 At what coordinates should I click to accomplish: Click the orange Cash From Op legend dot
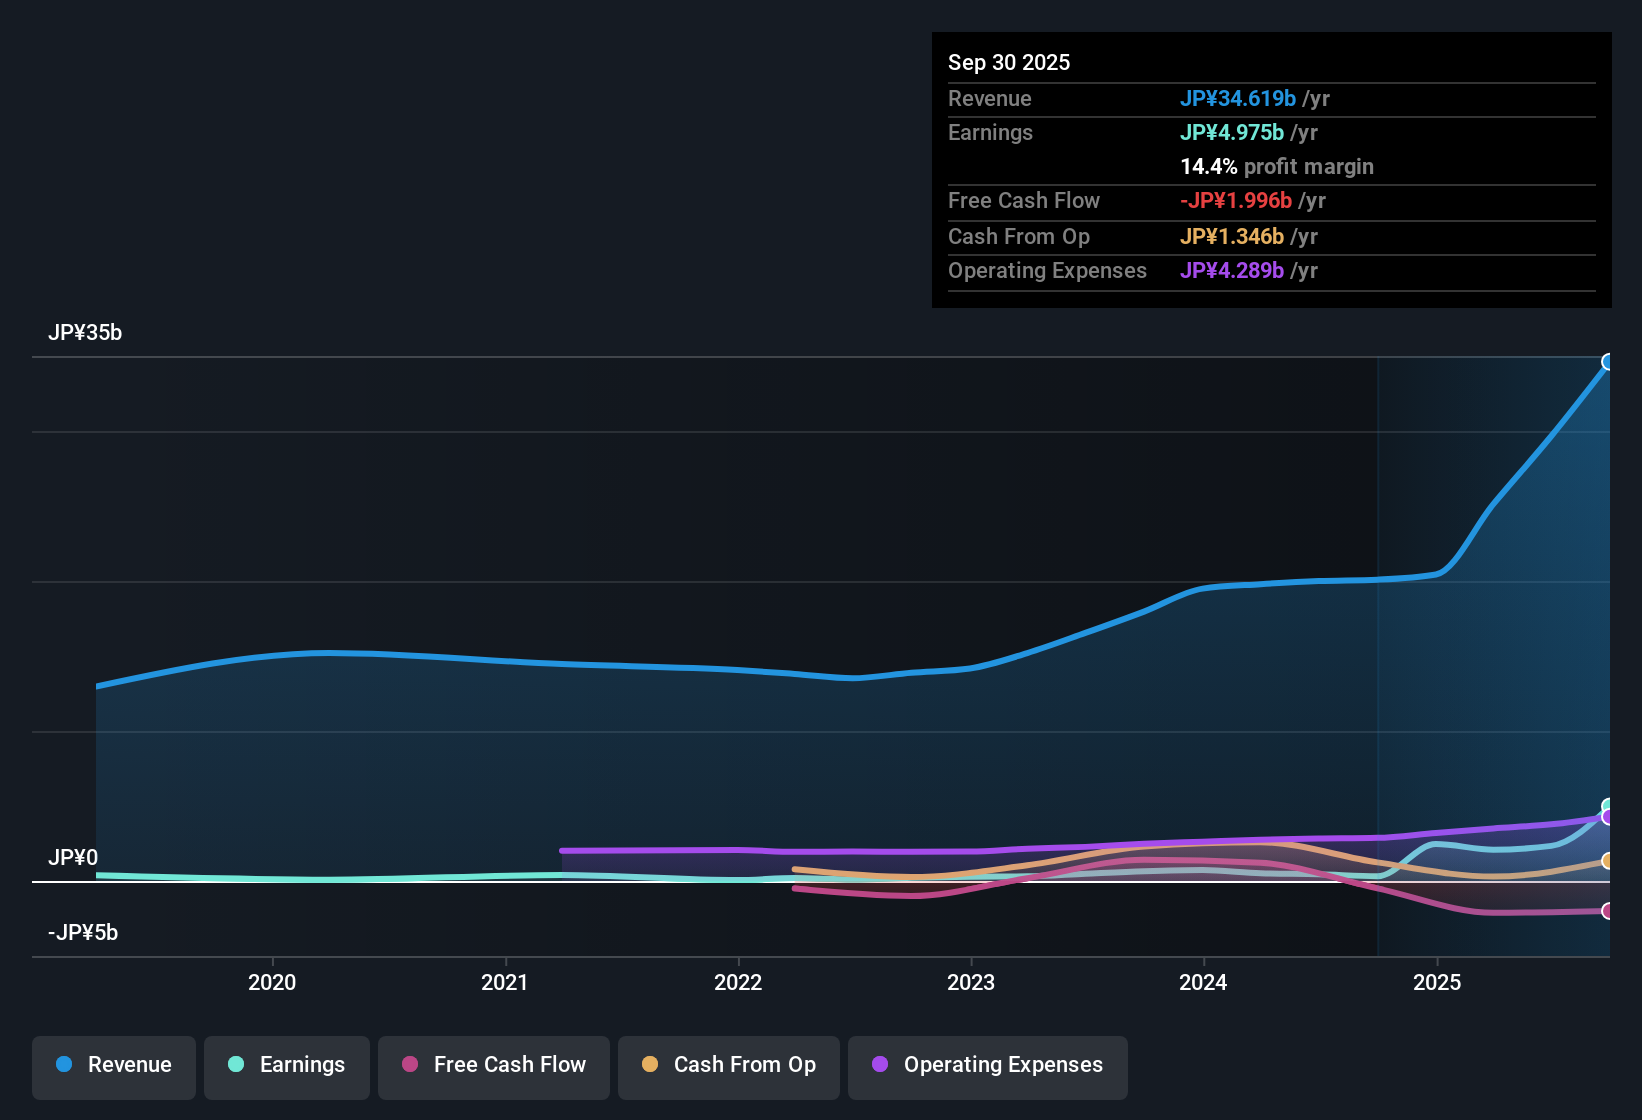click(x=650, y=1064)
